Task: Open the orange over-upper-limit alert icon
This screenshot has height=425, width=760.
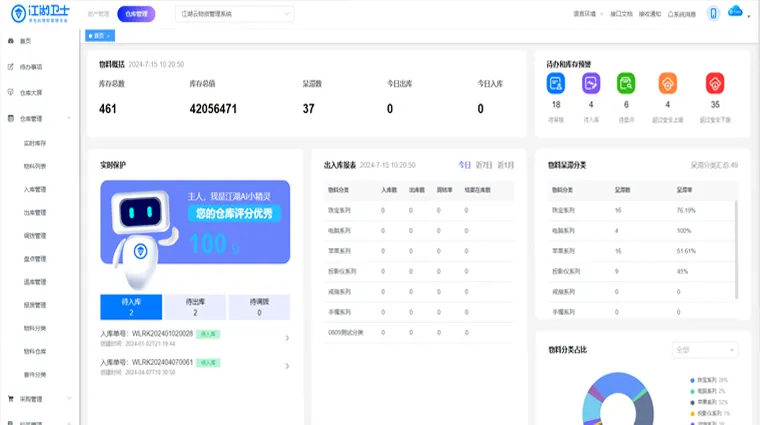Action: [x=667, y=83]
